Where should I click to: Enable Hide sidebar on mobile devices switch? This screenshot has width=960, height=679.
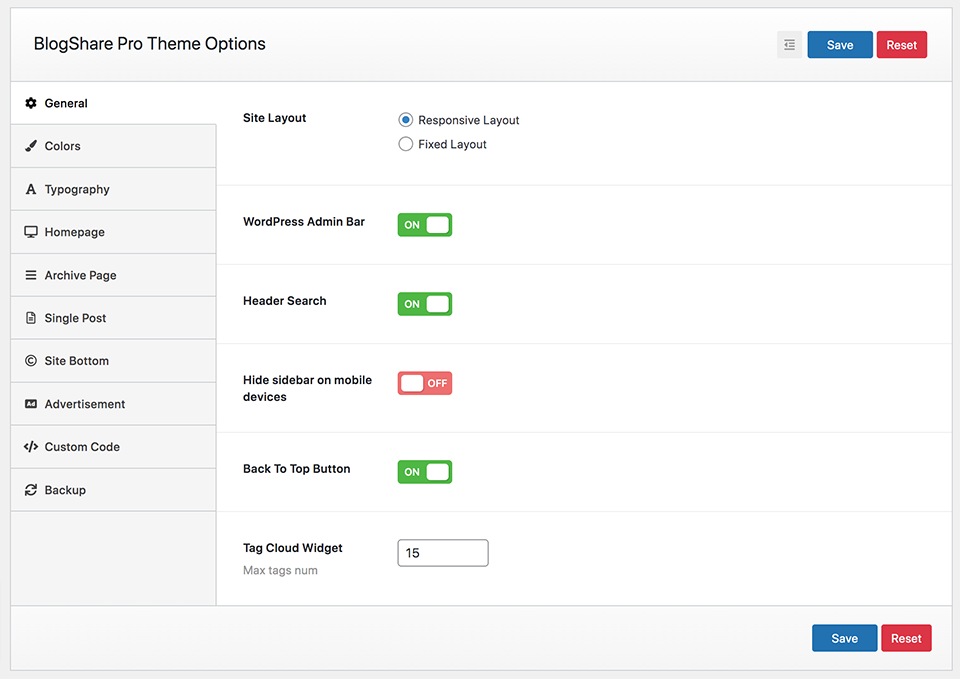coord(424,383)
